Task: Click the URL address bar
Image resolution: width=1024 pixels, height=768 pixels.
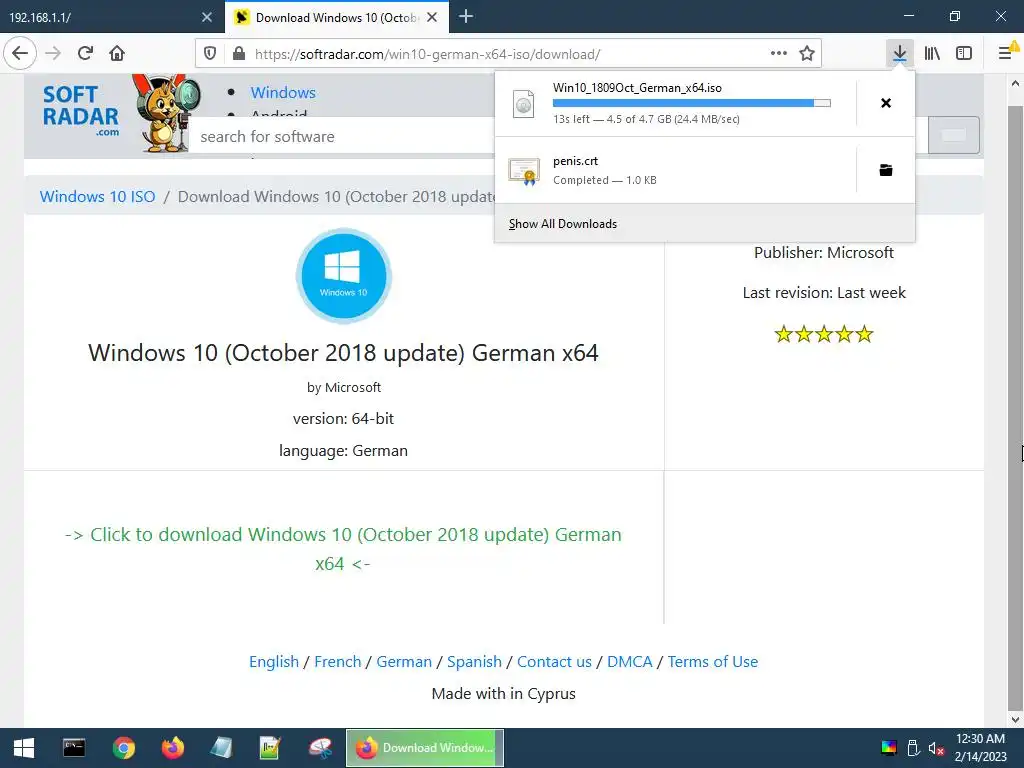Action: [x=508, y=54]
